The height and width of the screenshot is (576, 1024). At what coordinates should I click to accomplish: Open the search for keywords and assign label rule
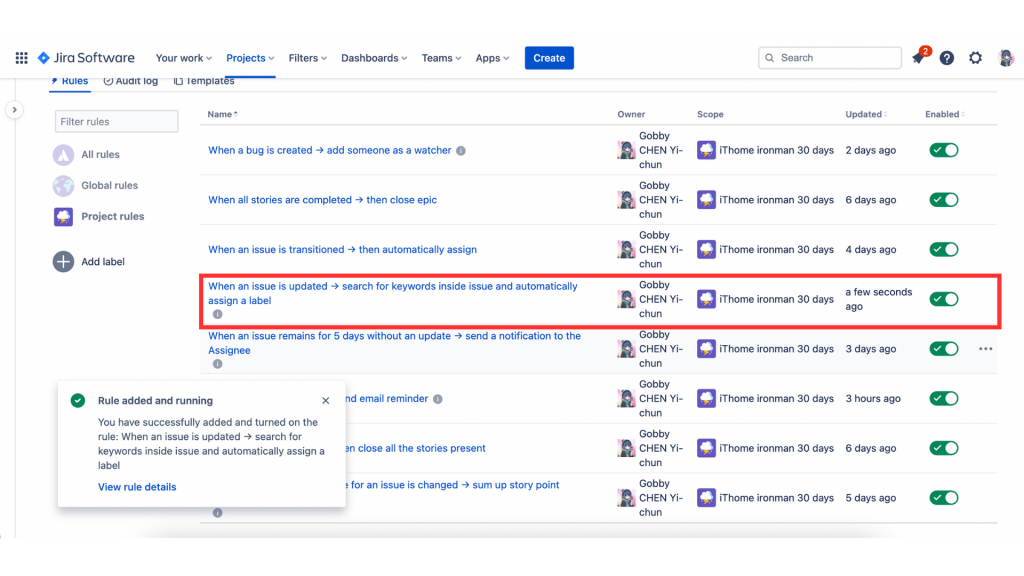click(392, 293)
